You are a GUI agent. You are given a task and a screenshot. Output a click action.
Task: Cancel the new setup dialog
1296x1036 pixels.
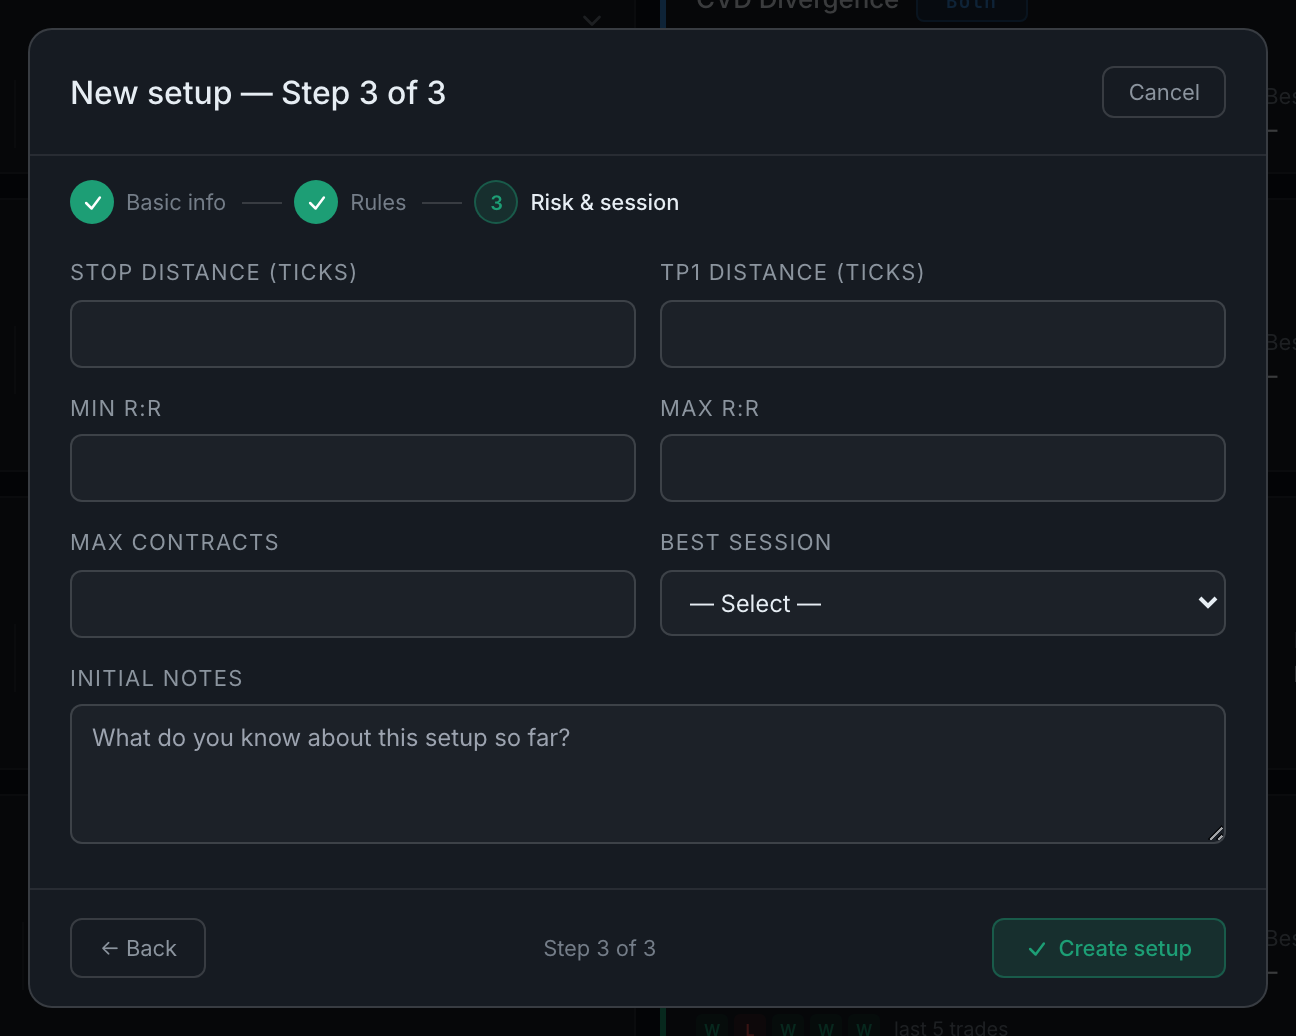click(x=1164, y=92)
